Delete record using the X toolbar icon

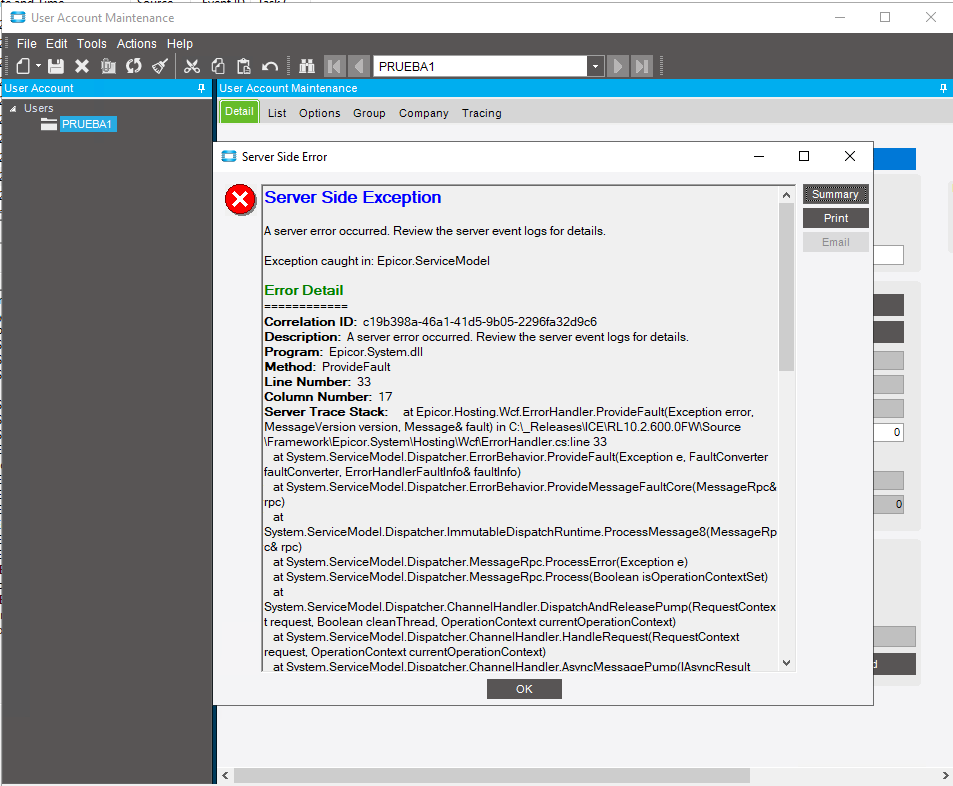pos(82,66)
